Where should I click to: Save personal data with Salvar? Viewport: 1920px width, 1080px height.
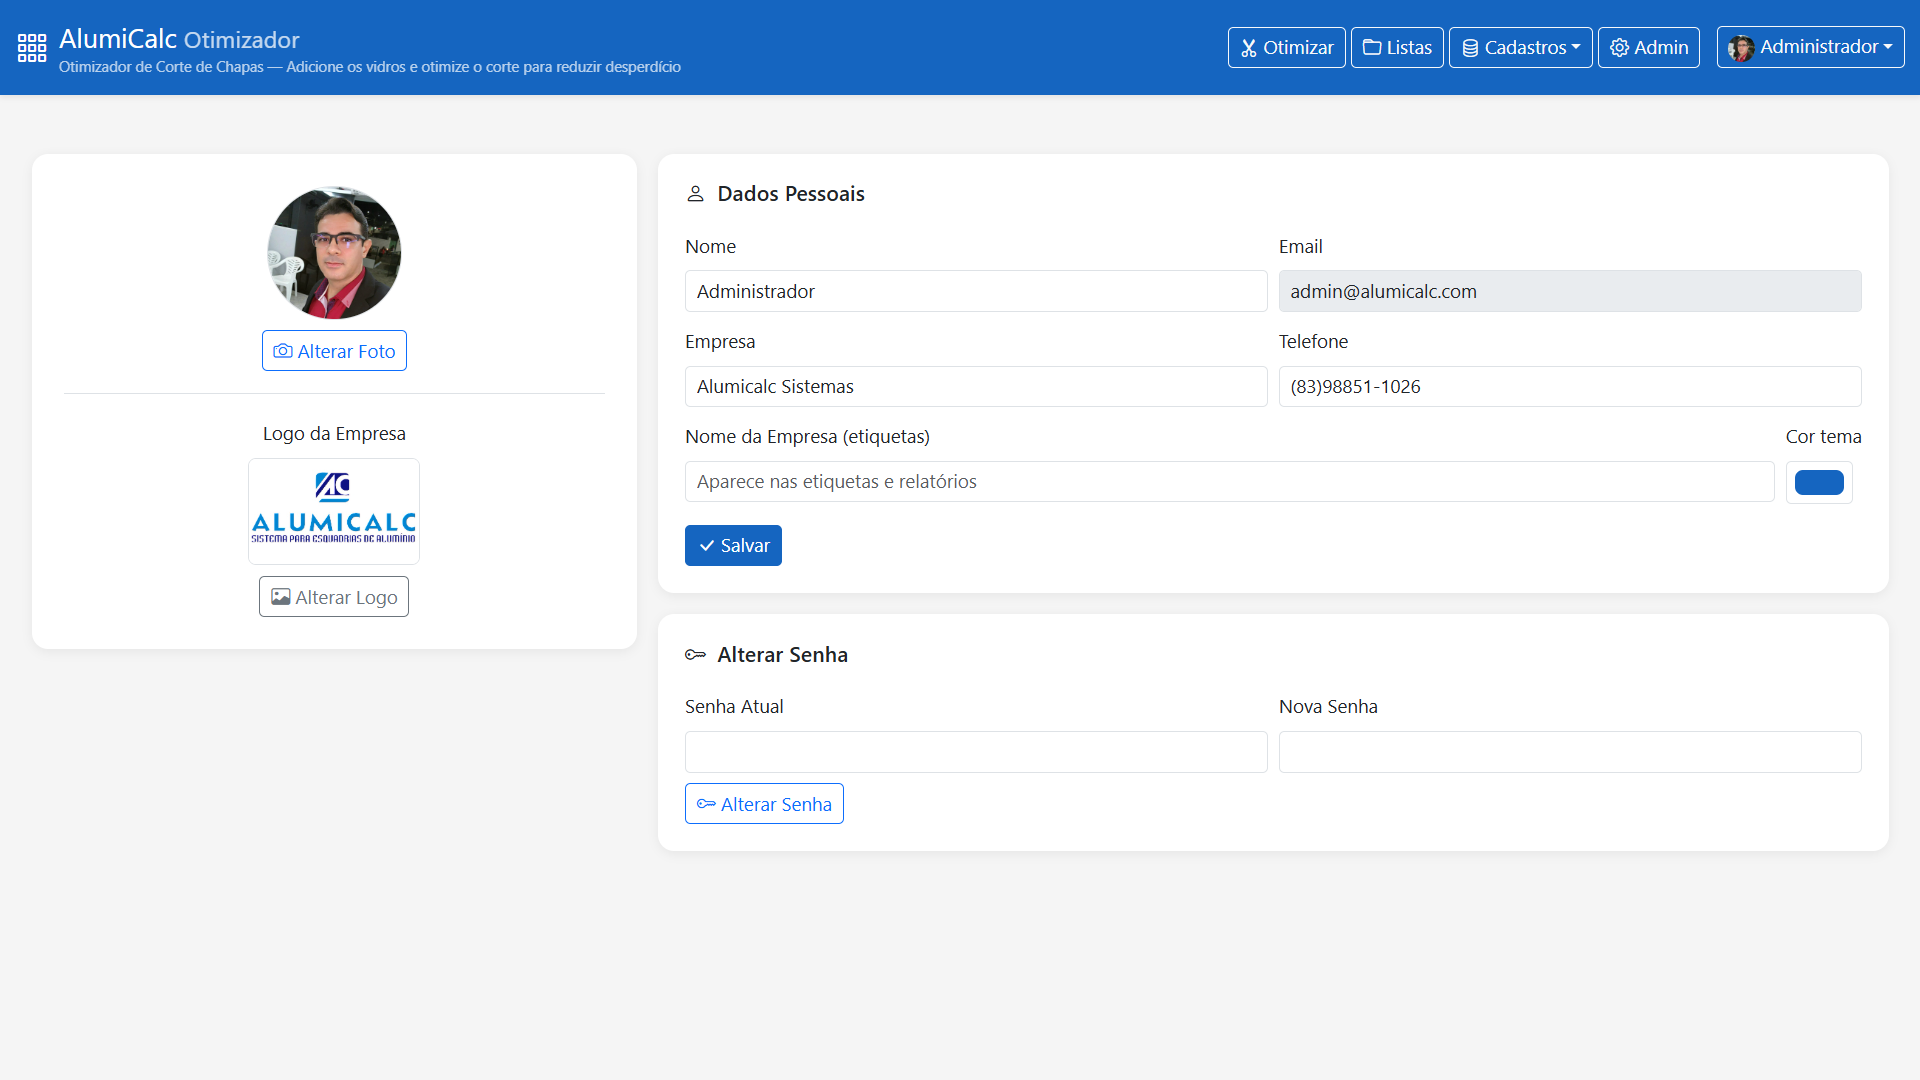click(x=733, y=545)
